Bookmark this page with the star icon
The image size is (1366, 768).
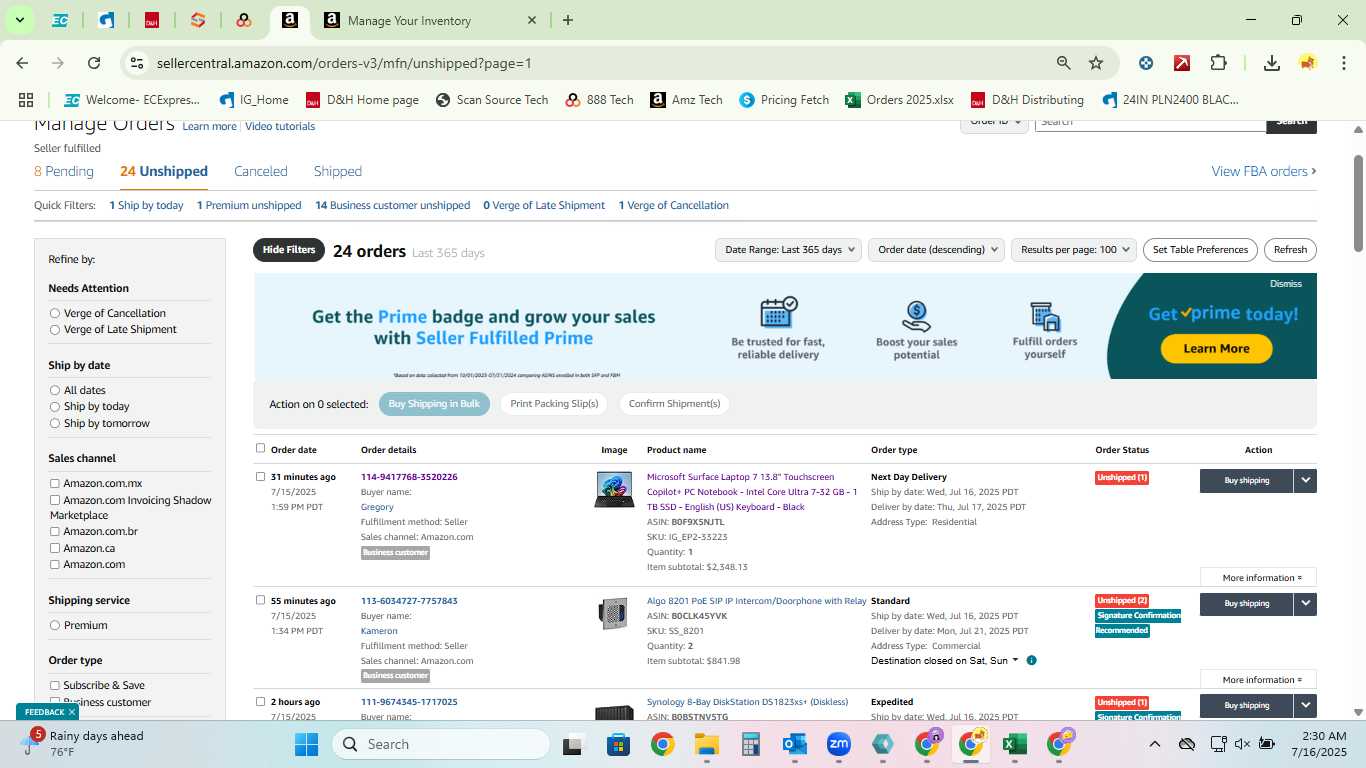tap(1096, 63)
